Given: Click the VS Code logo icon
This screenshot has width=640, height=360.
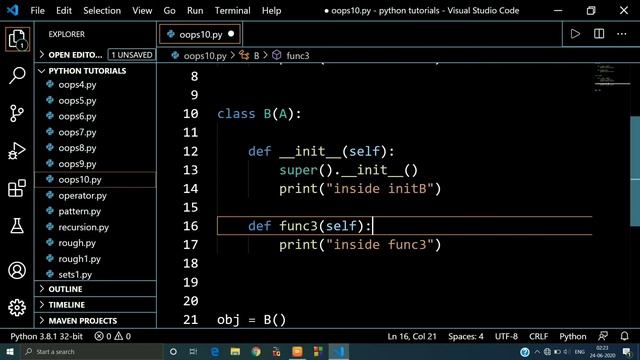Looking at the screenshot, I should tap(12, 10).
